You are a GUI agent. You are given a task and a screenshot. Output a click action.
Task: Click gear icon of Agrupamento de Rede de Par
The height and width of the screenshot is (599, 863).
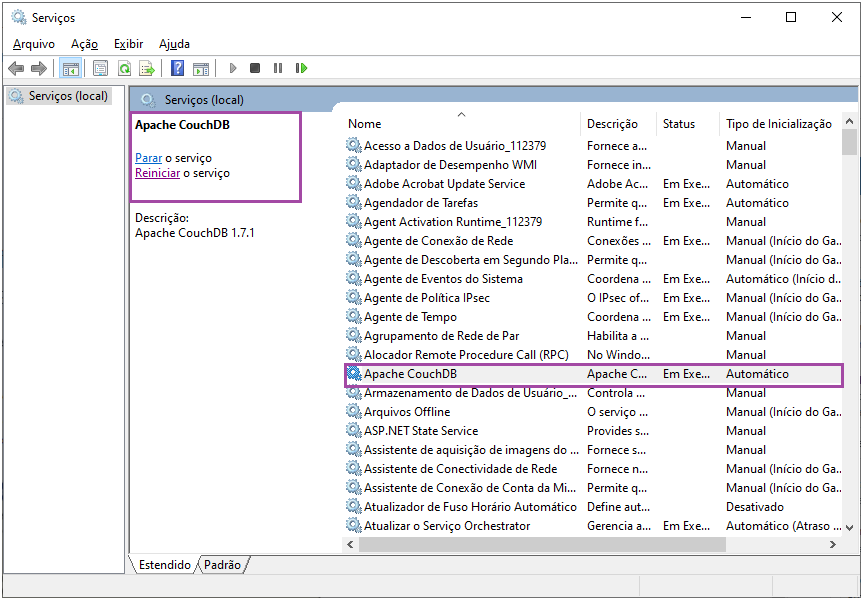[353, 336]
